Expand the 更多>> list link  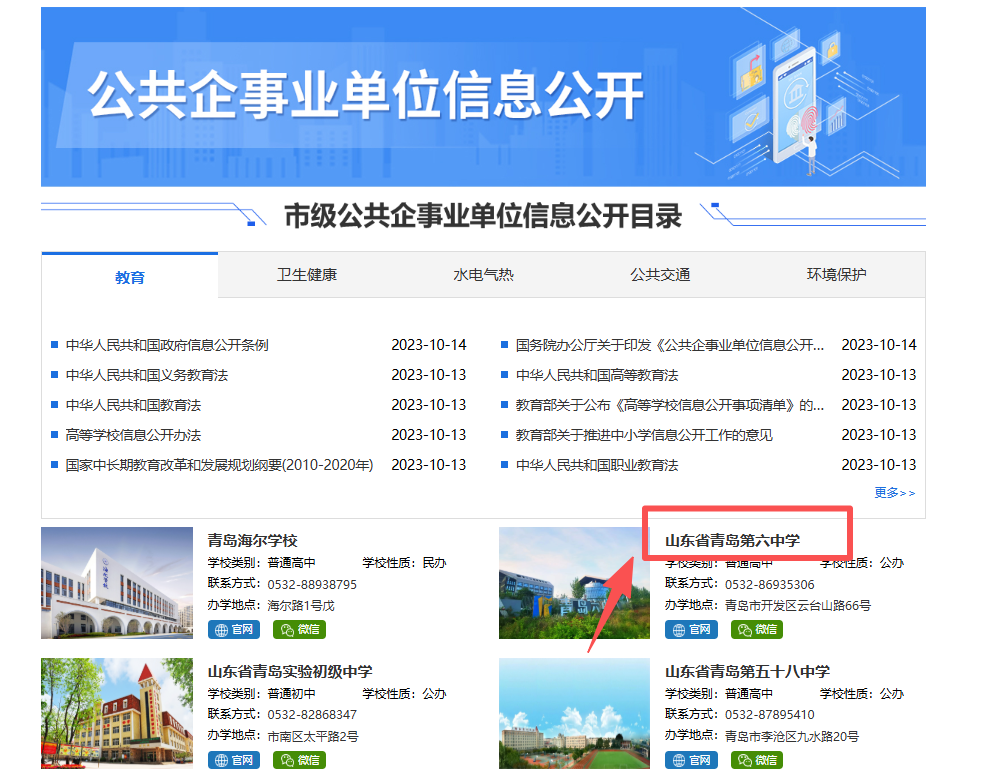(x=894, y=493)
